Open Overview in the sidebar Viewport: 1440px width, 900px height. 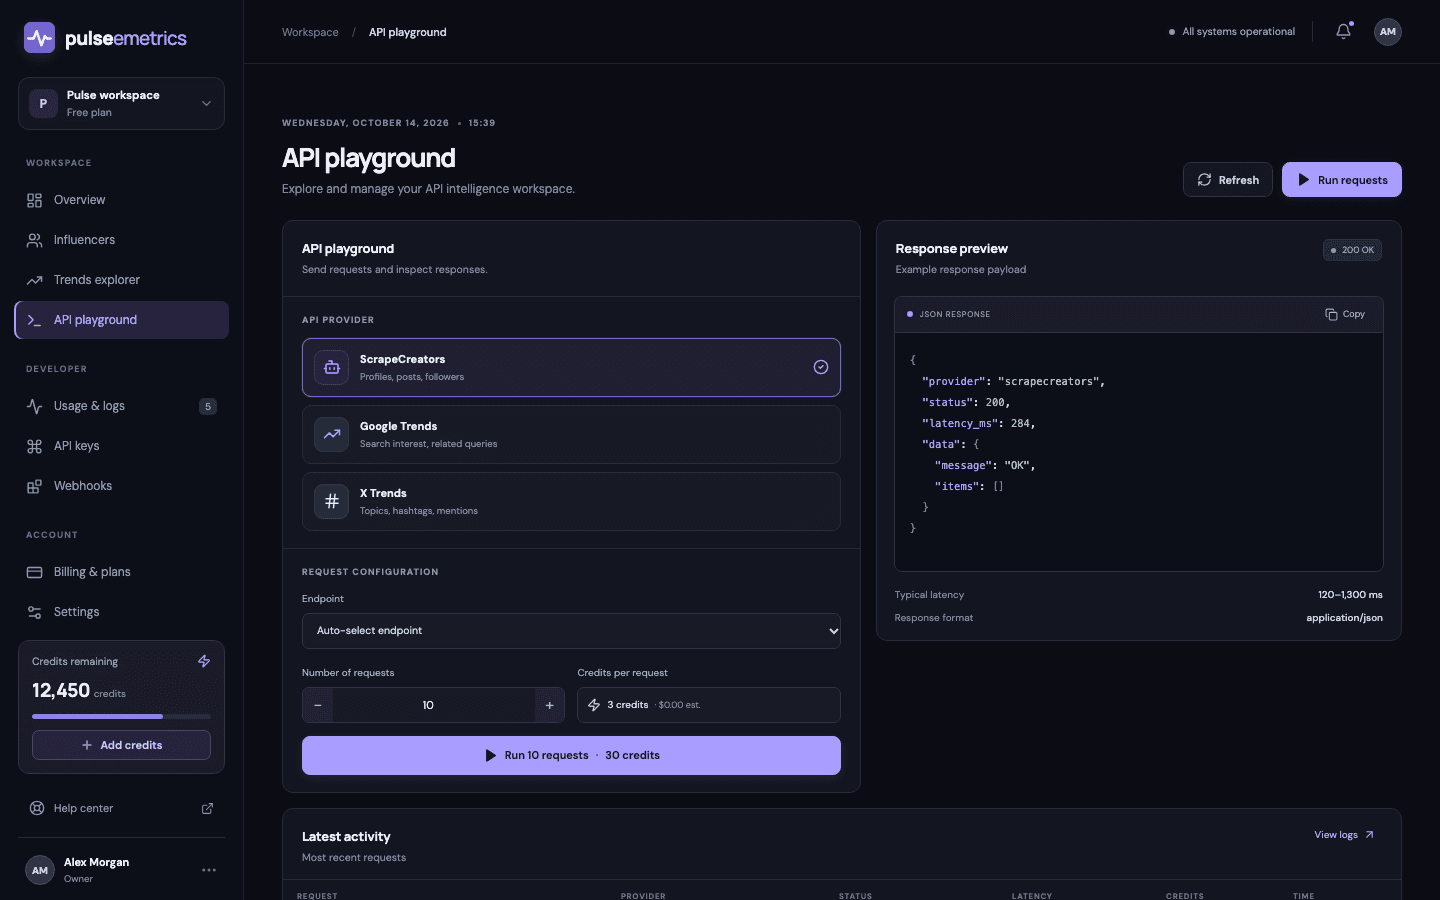tap(121, 200)
